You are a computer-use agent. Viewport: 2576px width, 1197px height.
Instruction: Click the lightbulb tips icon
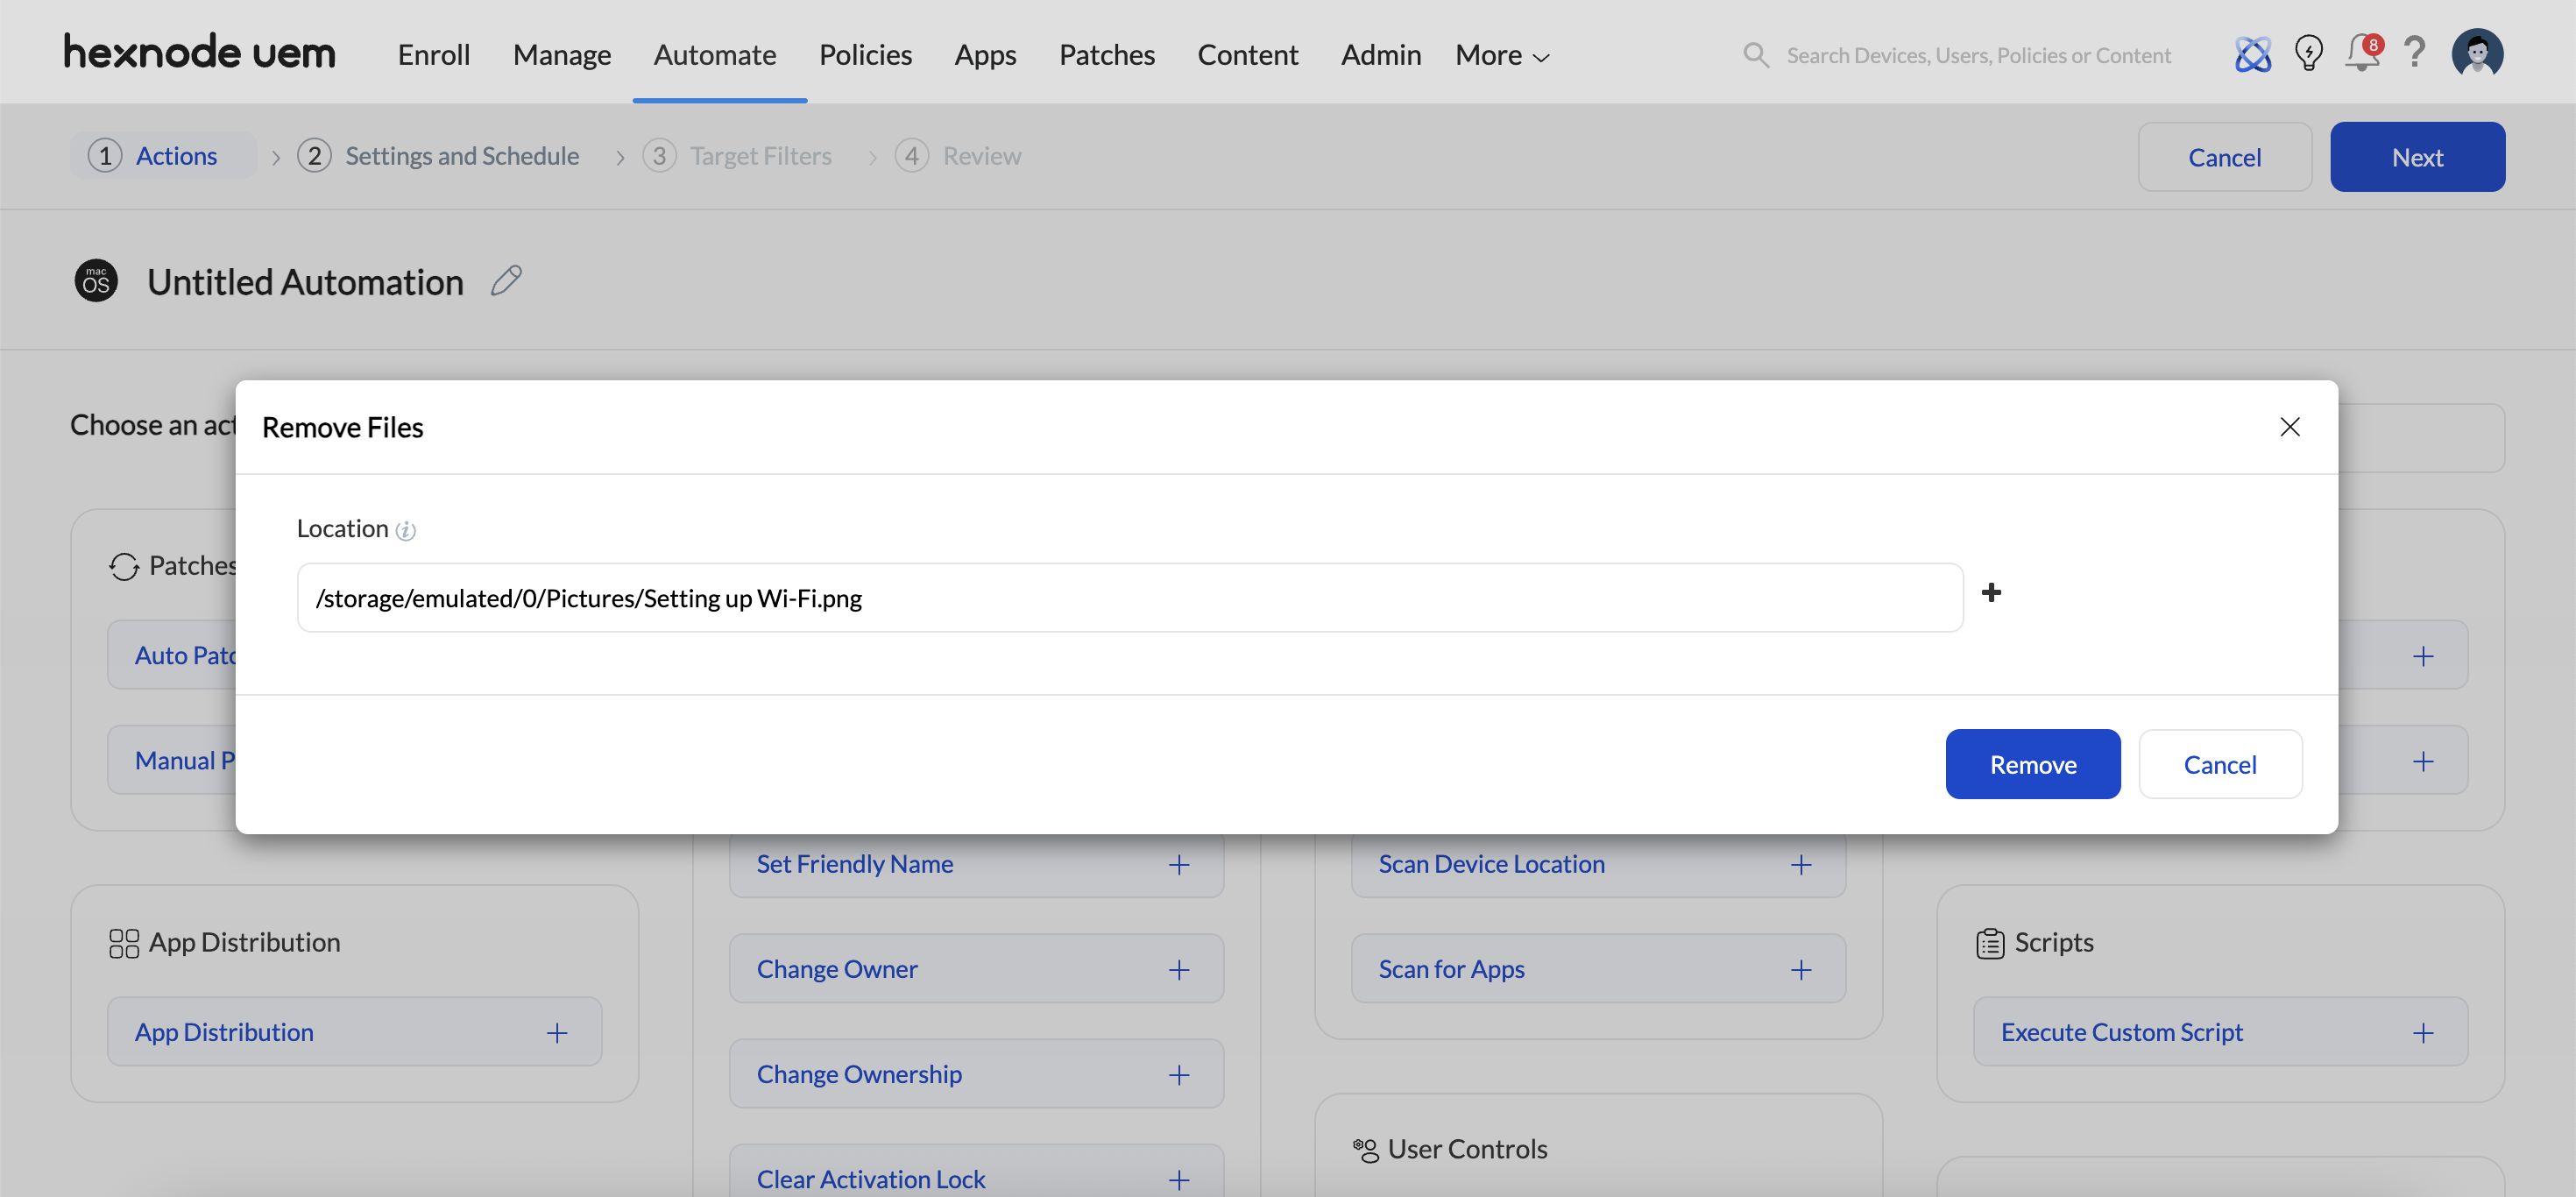(2308, 54)
